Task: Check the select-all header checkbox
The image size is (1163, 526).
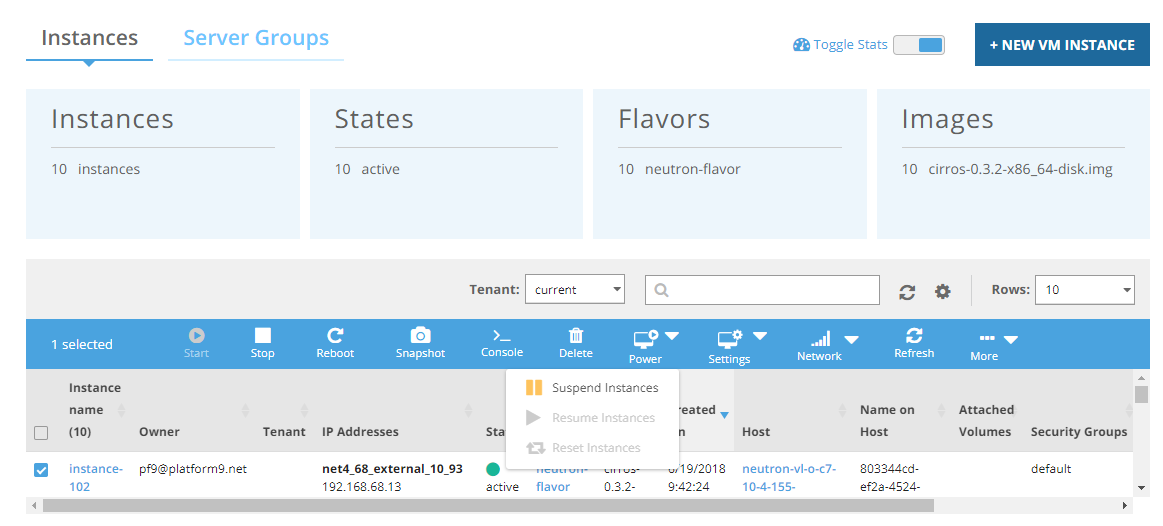Action: click(x=41, y=433)
